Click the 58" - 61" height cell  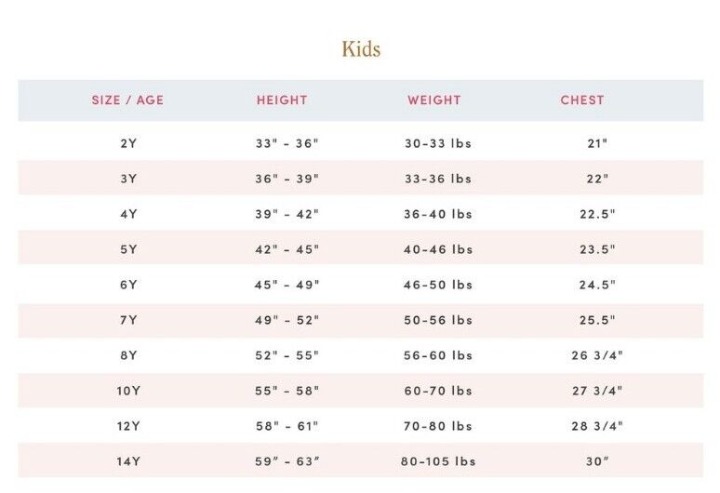pos(287,426)
